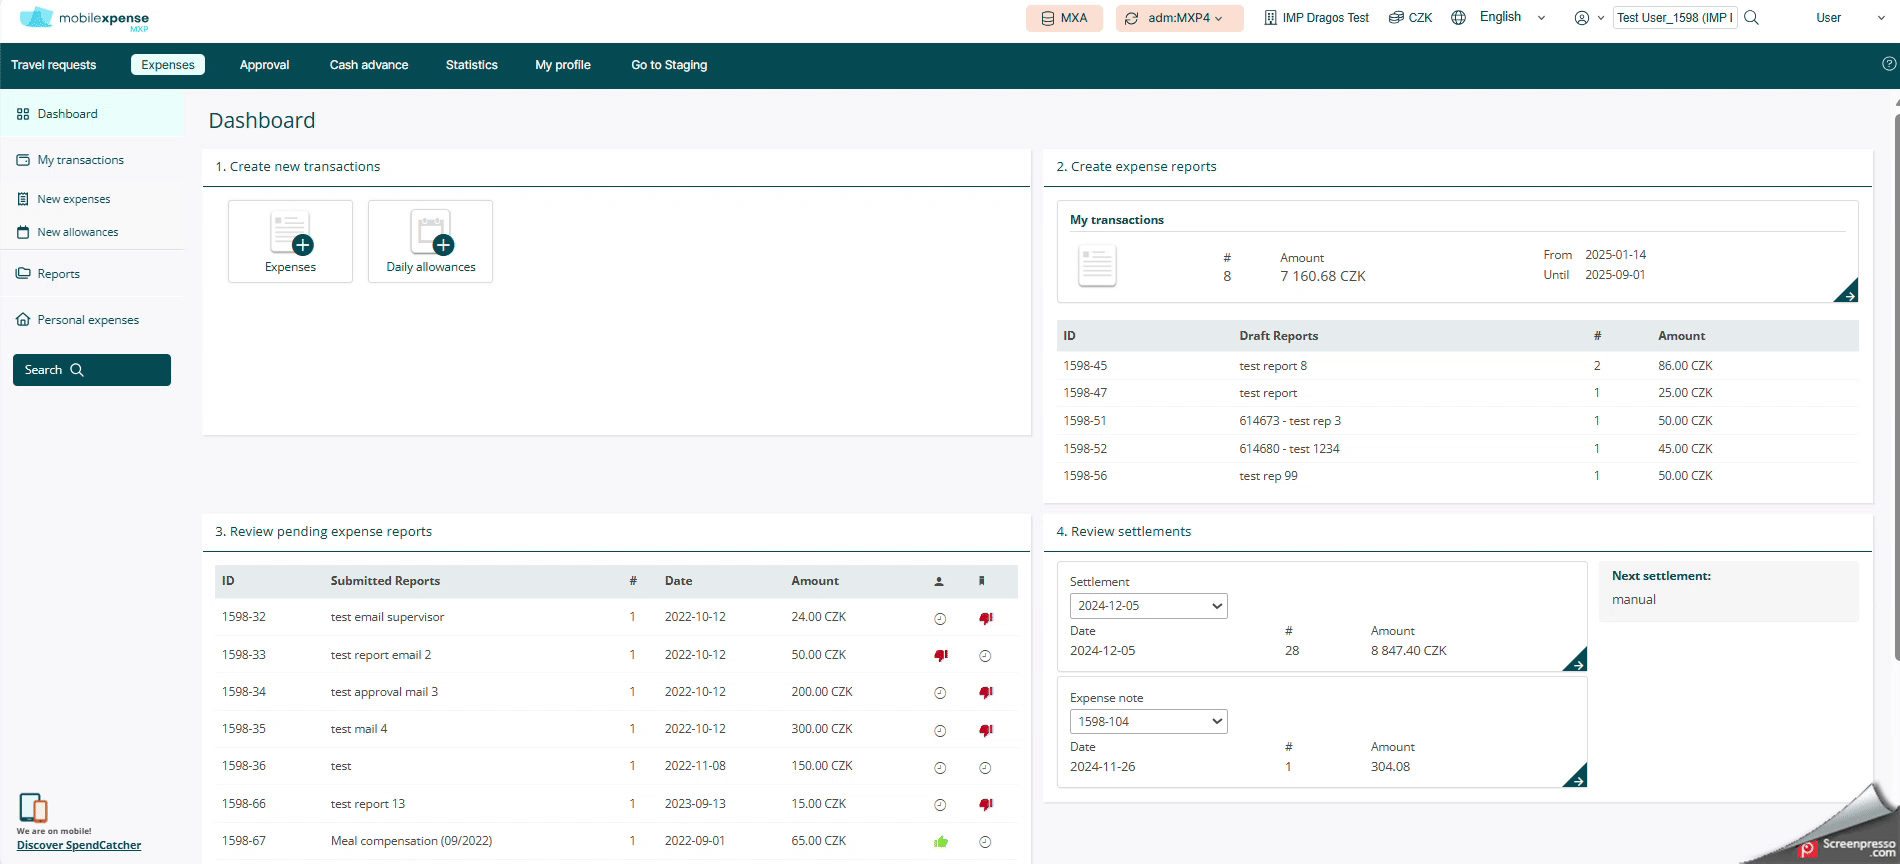Expand the Expense note 1598-104 dropdown
Image resolution: width=1900 pixels, height=864 pixels.
pyautogui.click(x=1148, y=722)
